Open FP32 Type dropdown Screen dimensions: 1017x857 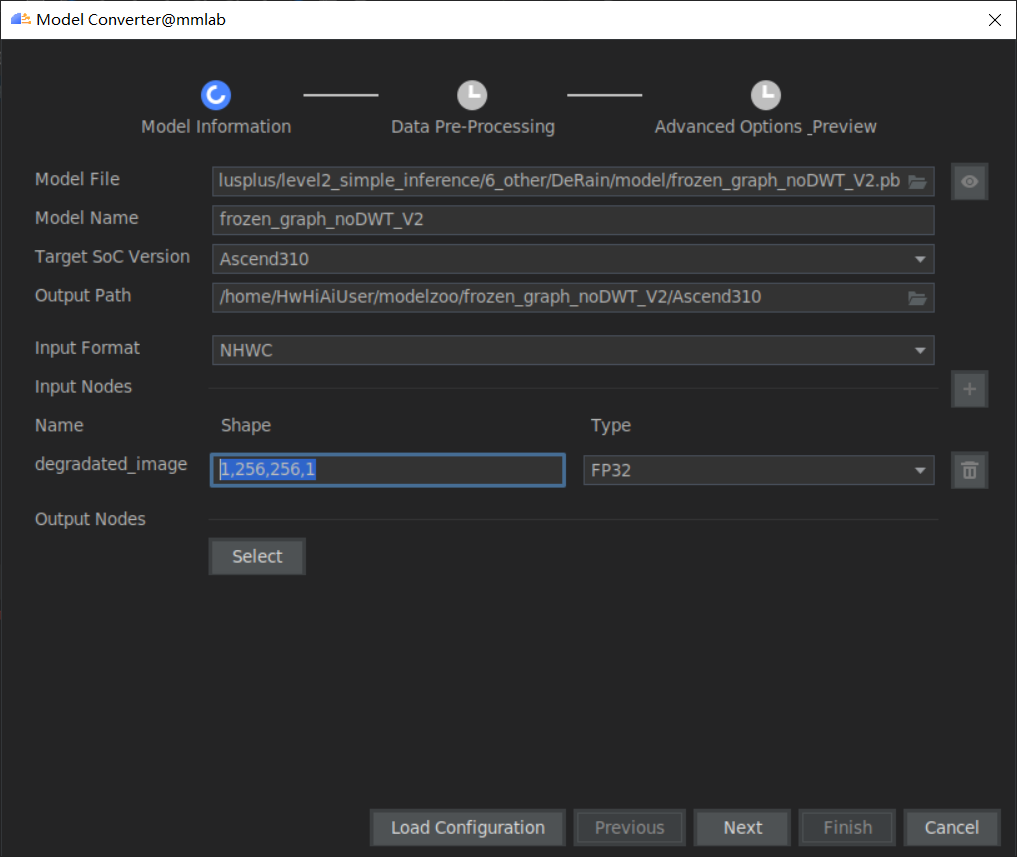pos(920,470)
